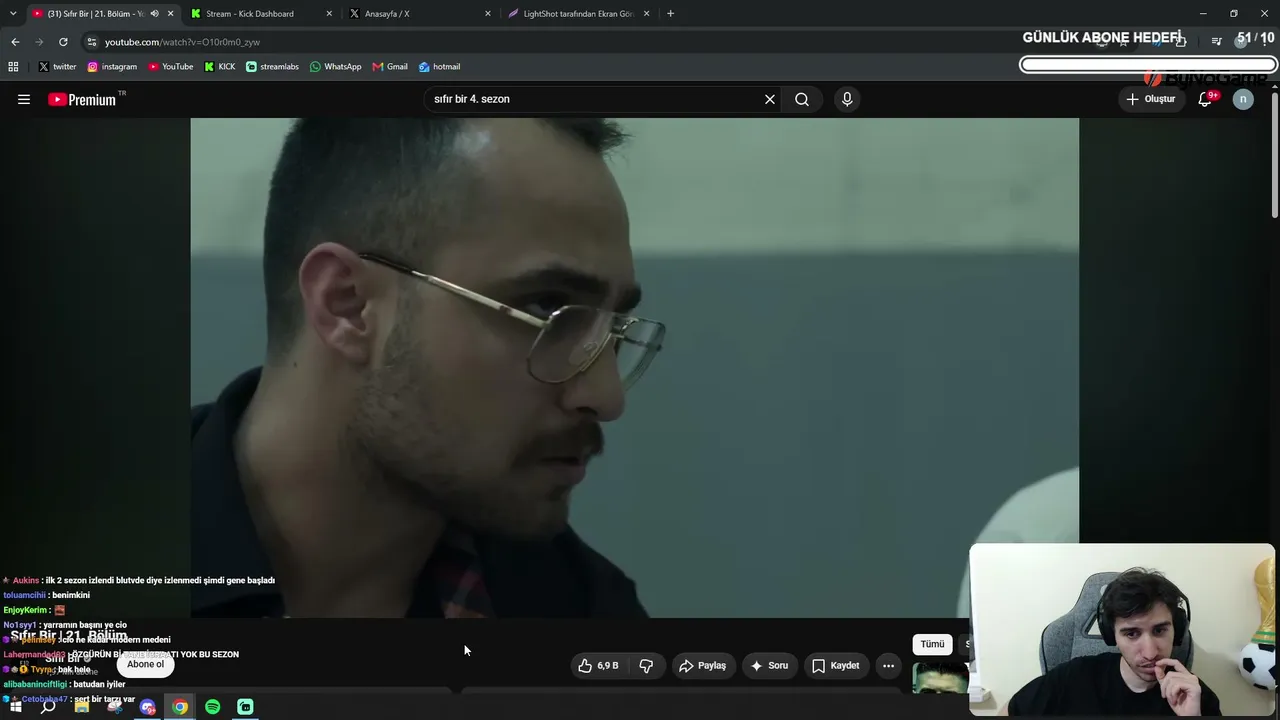1280x720 pixels.
Task: Open the Oluştur create menu
Action: point(1151,99)
